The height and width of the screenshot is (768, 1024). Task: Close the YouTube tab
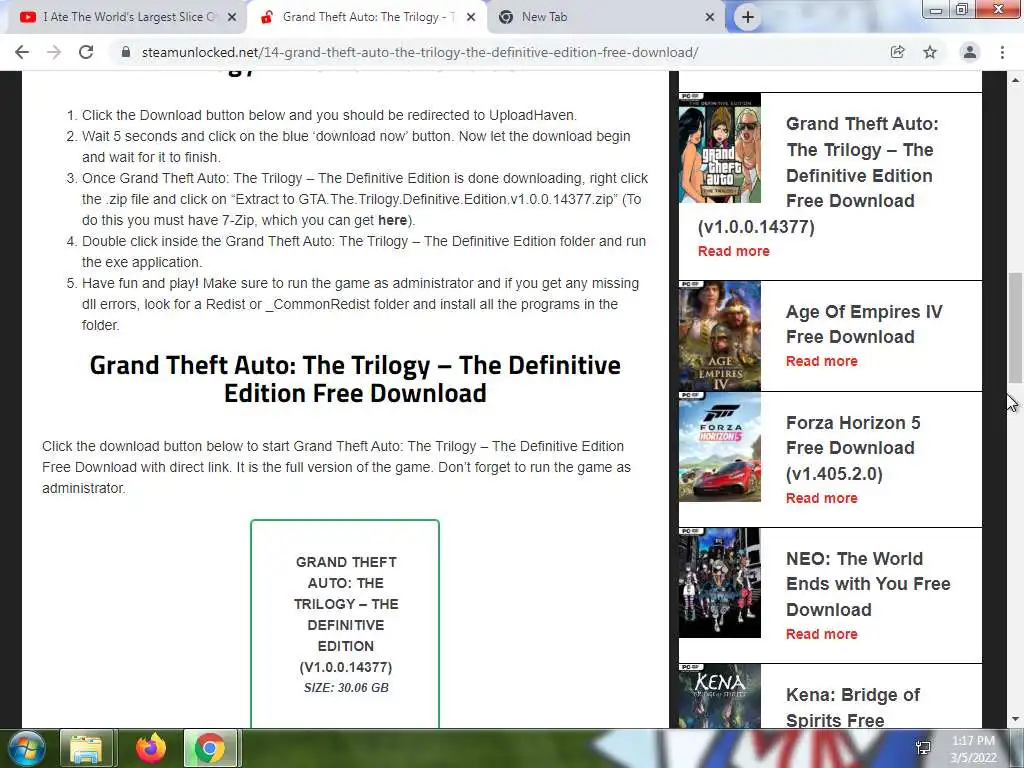[232, 18]
